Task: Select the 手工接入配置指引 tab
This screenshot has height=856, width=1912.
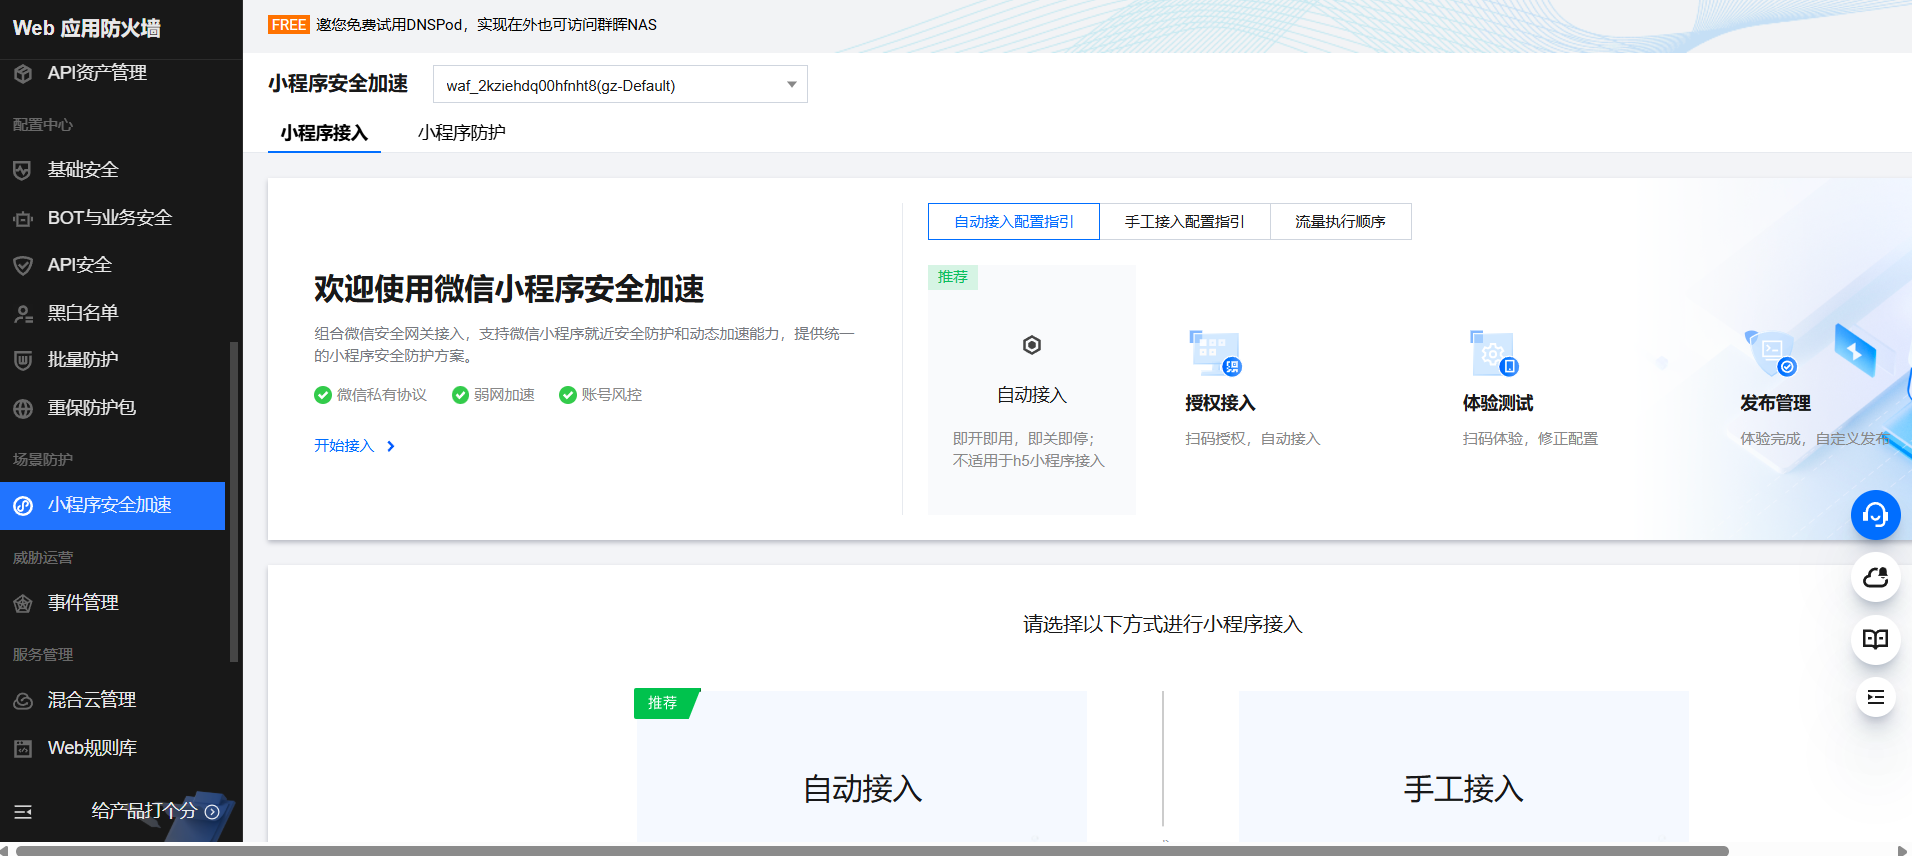Action: tap(1185, 222)
